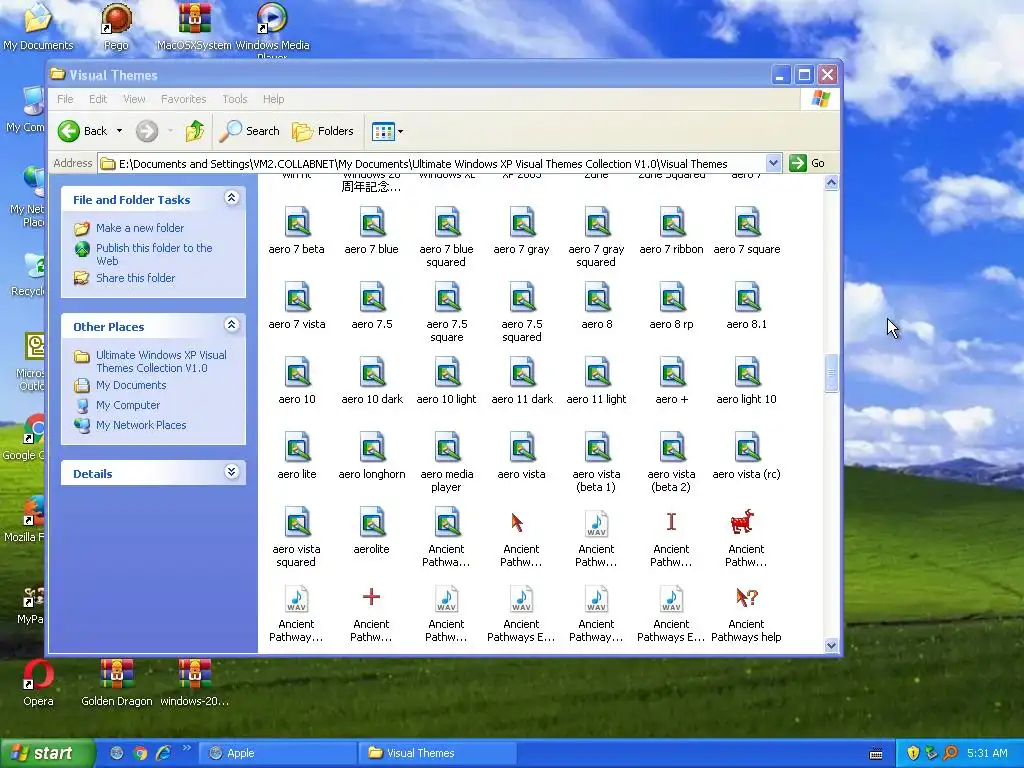1024x768 pixels.
Task: Click the scroll up arrow
Action: [831, 183]
